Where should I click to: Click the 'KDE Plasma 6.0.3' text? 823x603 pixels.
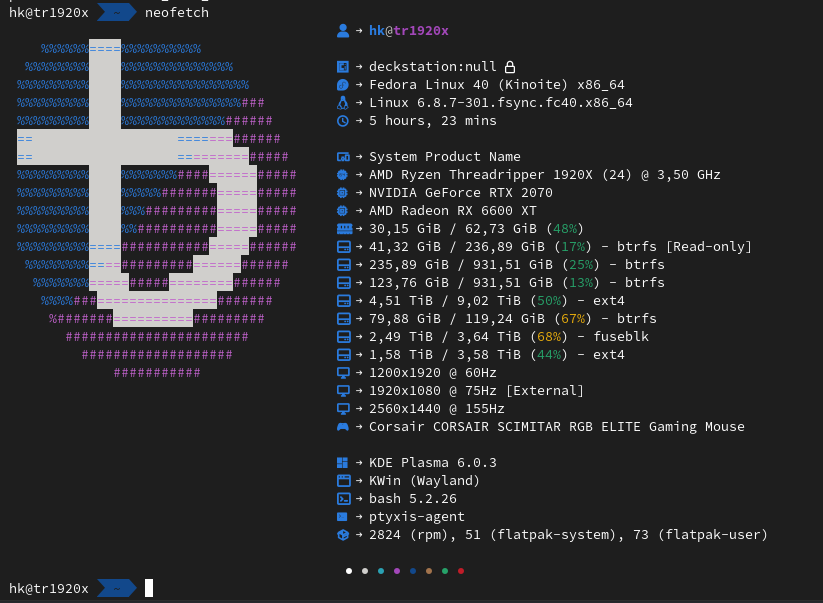[x=433, y=463]
